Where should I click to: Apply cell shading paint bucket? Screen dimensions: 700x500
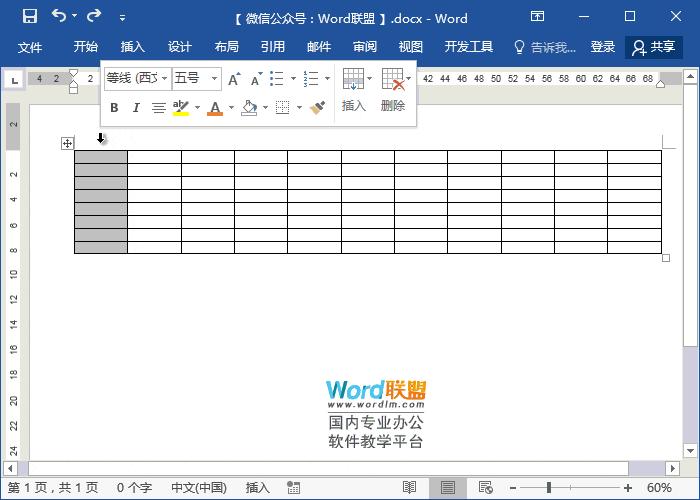click(x=249, y=108)
